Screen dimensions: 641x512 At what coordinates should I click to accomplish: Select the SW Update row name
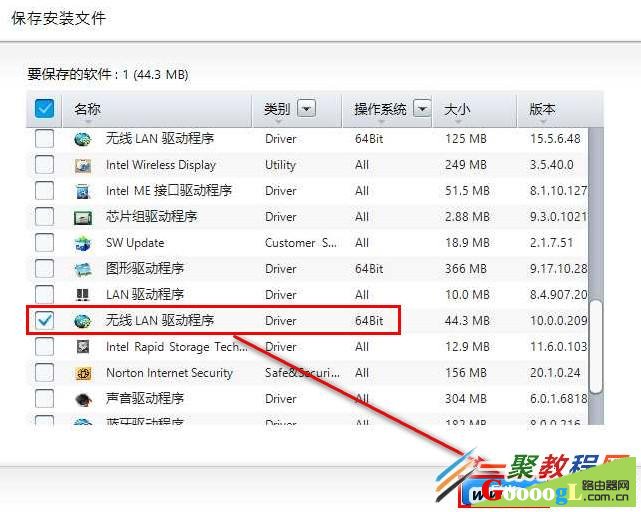click(135, 243)
